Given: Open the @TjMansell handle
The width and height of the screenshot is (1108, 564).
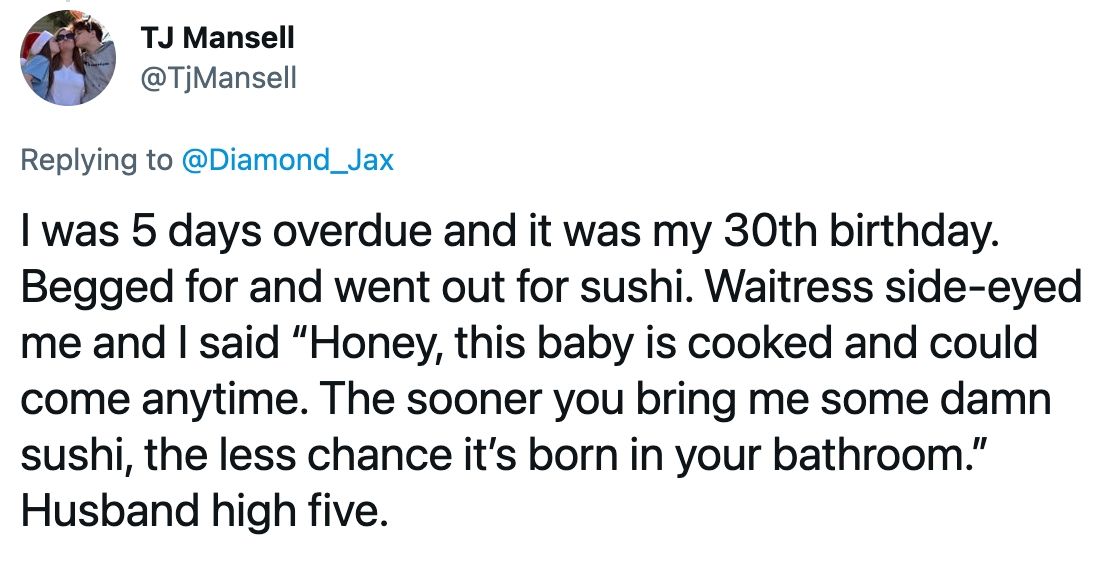Looking at the screenshot, I should (x=218, y=78).
